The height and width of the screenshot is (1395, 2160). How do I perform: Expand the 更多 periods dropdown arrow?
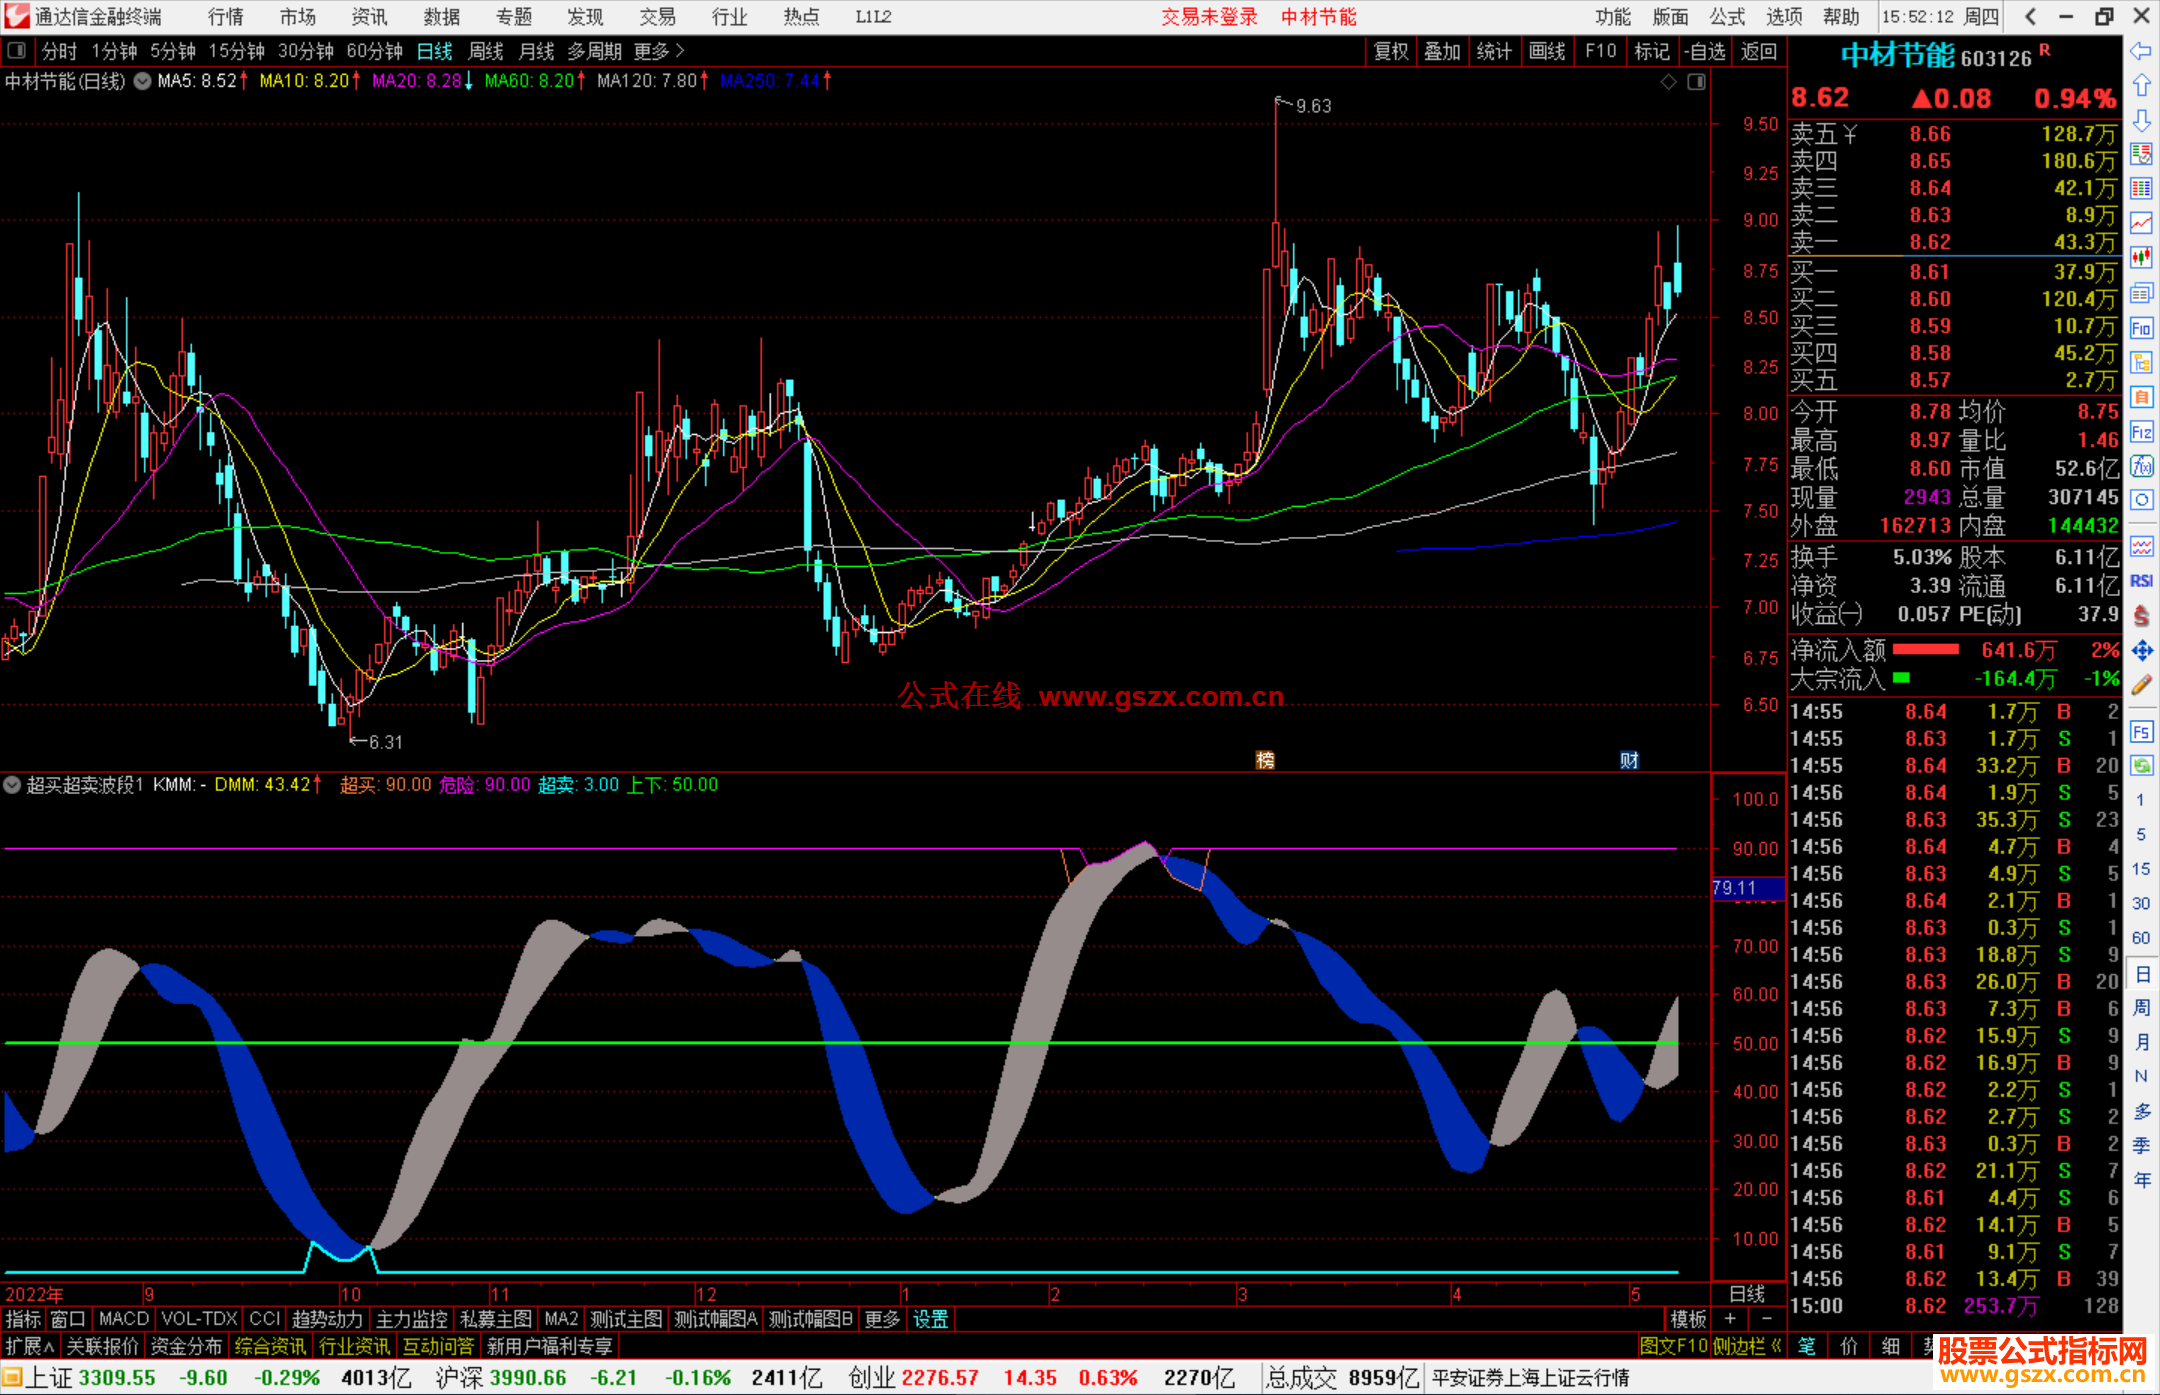680,51
